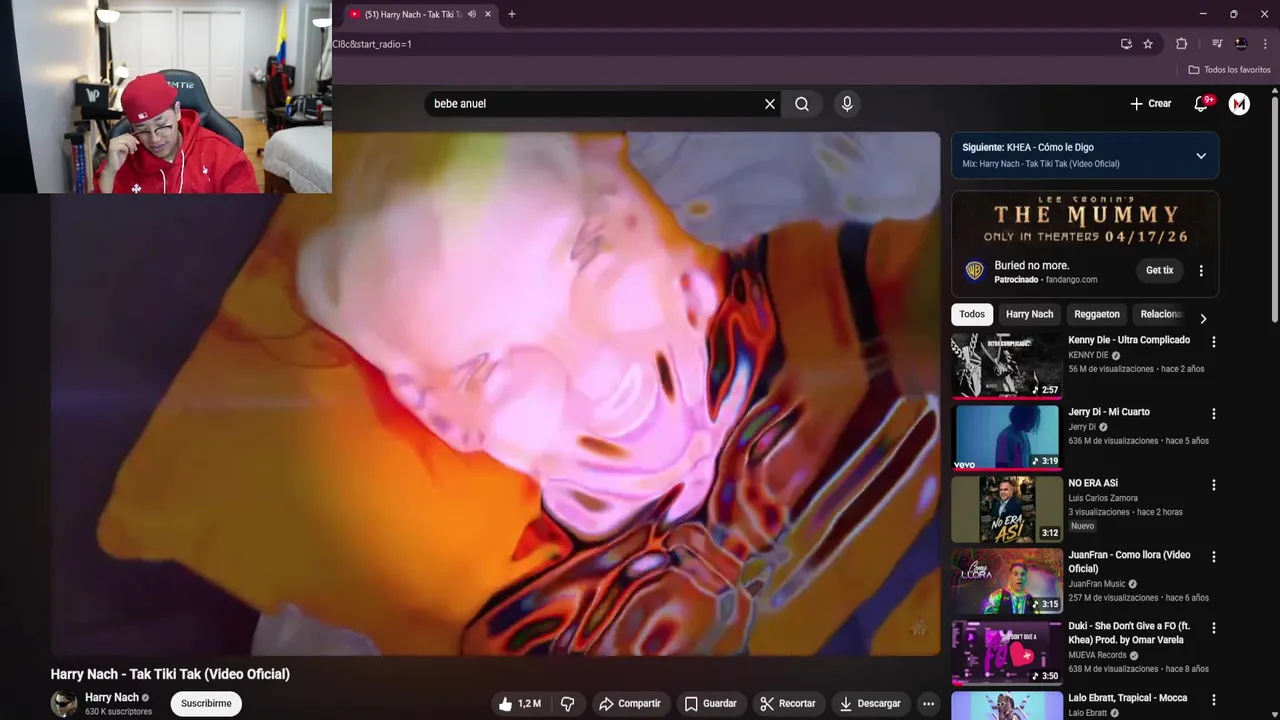The width and height of the screenshot is (1280, 720).
Task: Open Duki - She Don't Give a FO thumbnail
Action: click(x=1006, y=652)
